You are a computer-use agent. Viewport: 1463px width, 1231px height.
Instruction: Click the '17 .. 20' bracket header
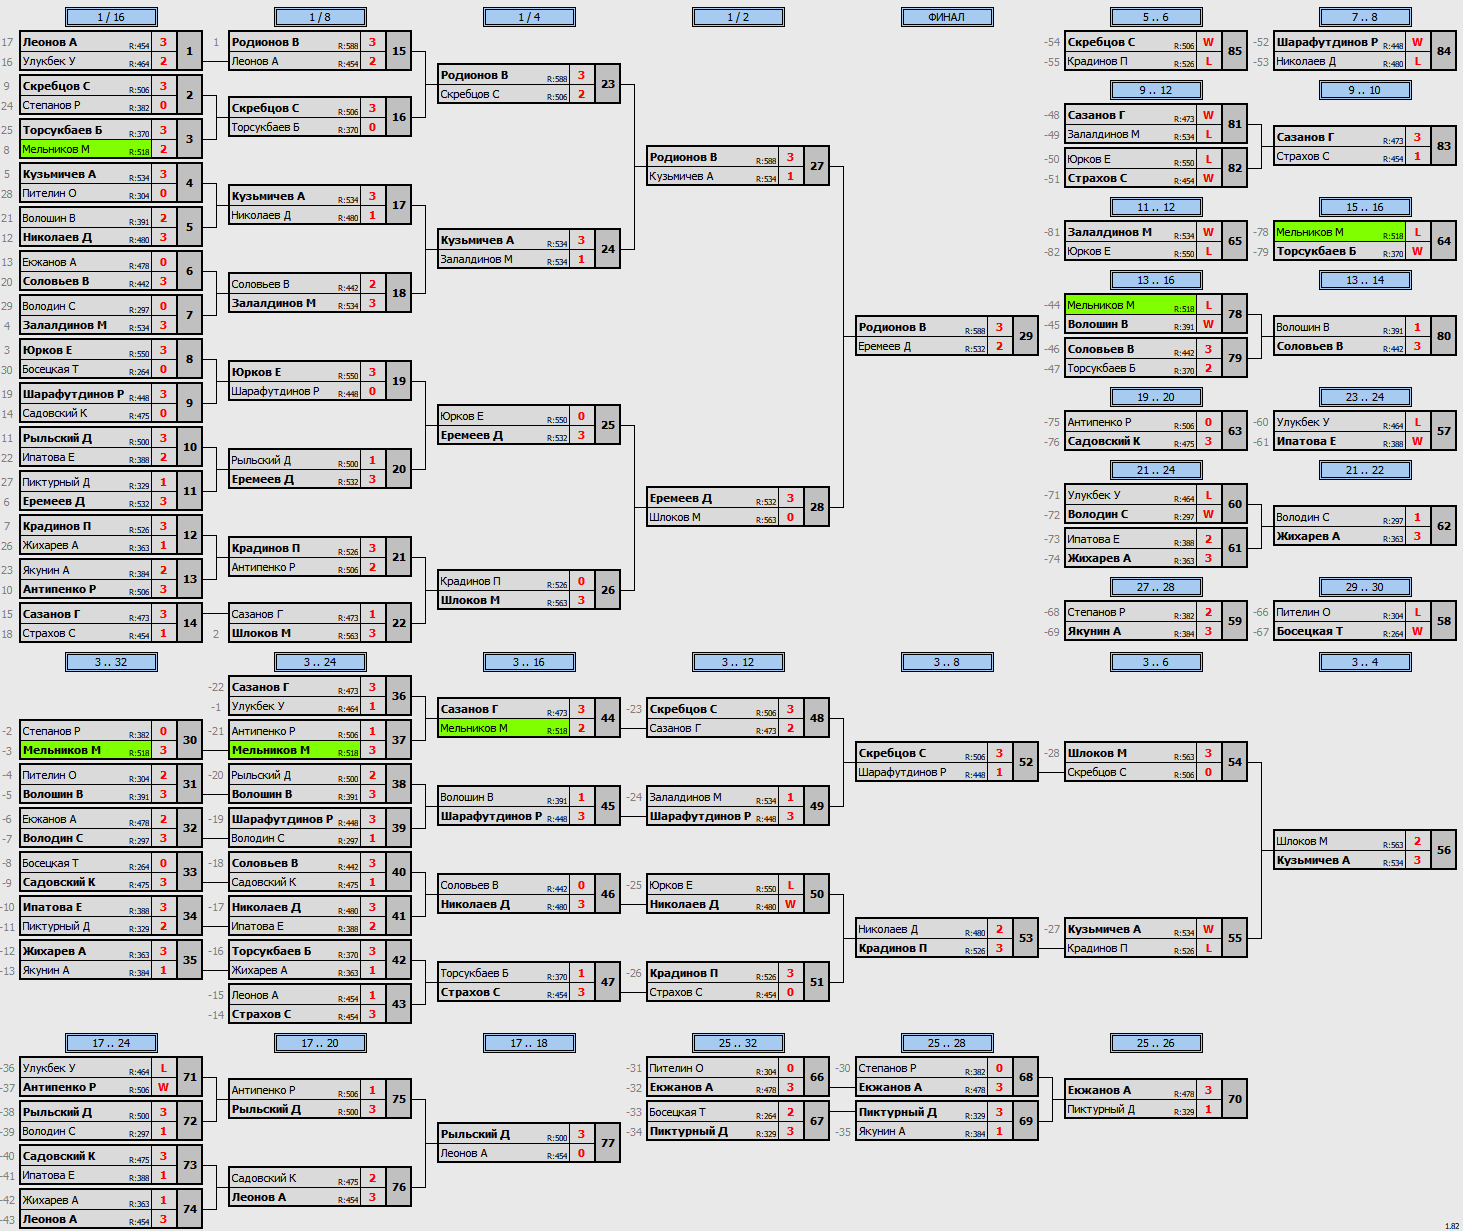(x=320, y=1043)
